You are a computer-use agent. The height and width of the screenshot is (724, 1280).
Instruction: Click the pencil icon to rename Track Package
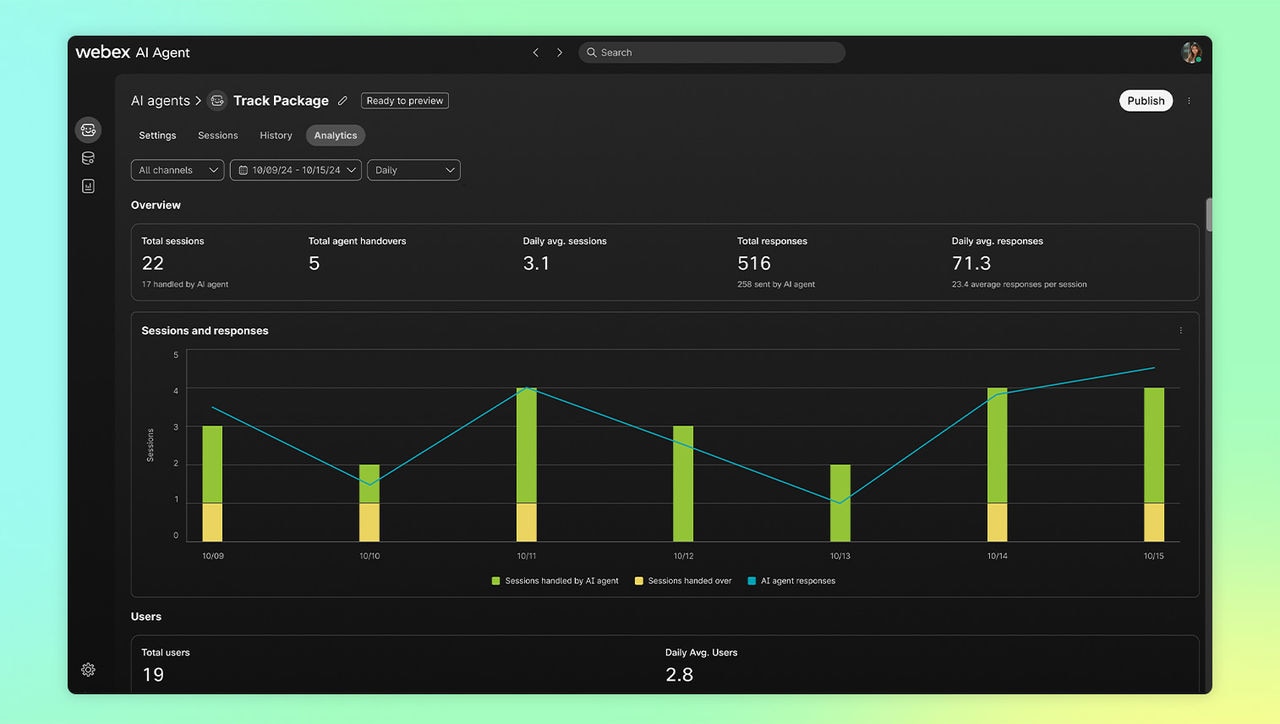[343, 101]
